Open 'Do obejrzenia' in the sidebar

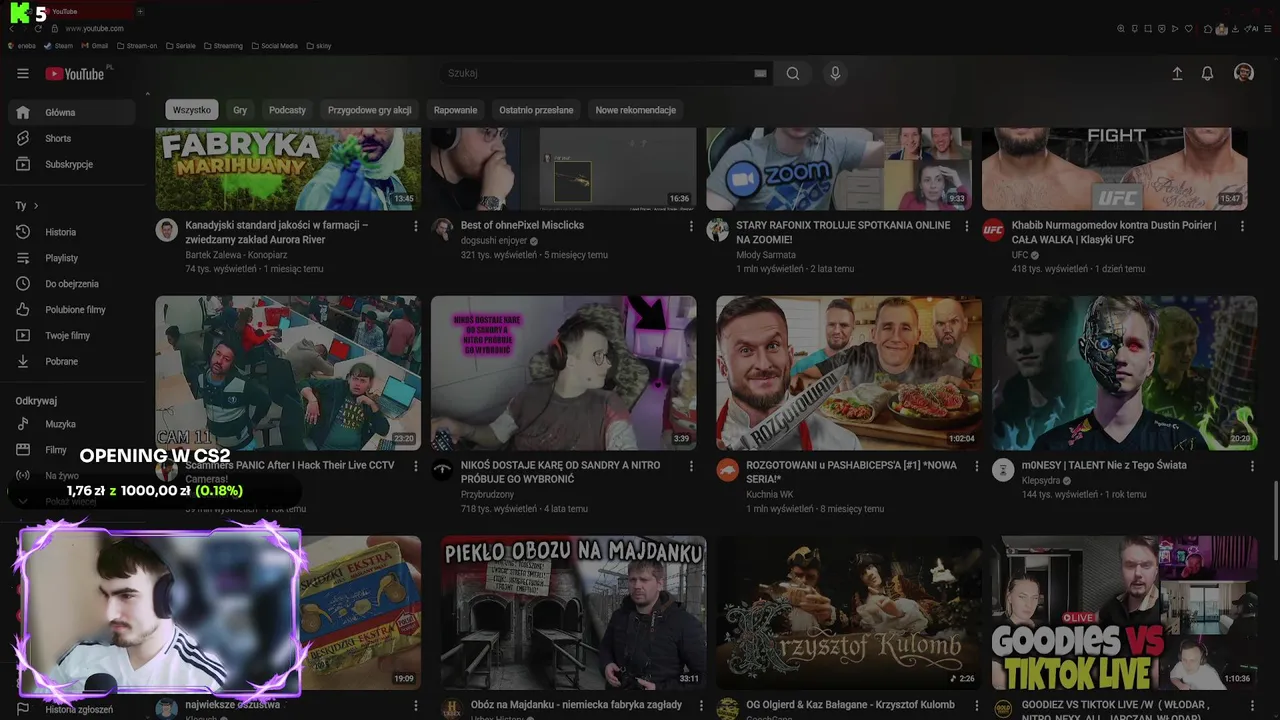72,284
